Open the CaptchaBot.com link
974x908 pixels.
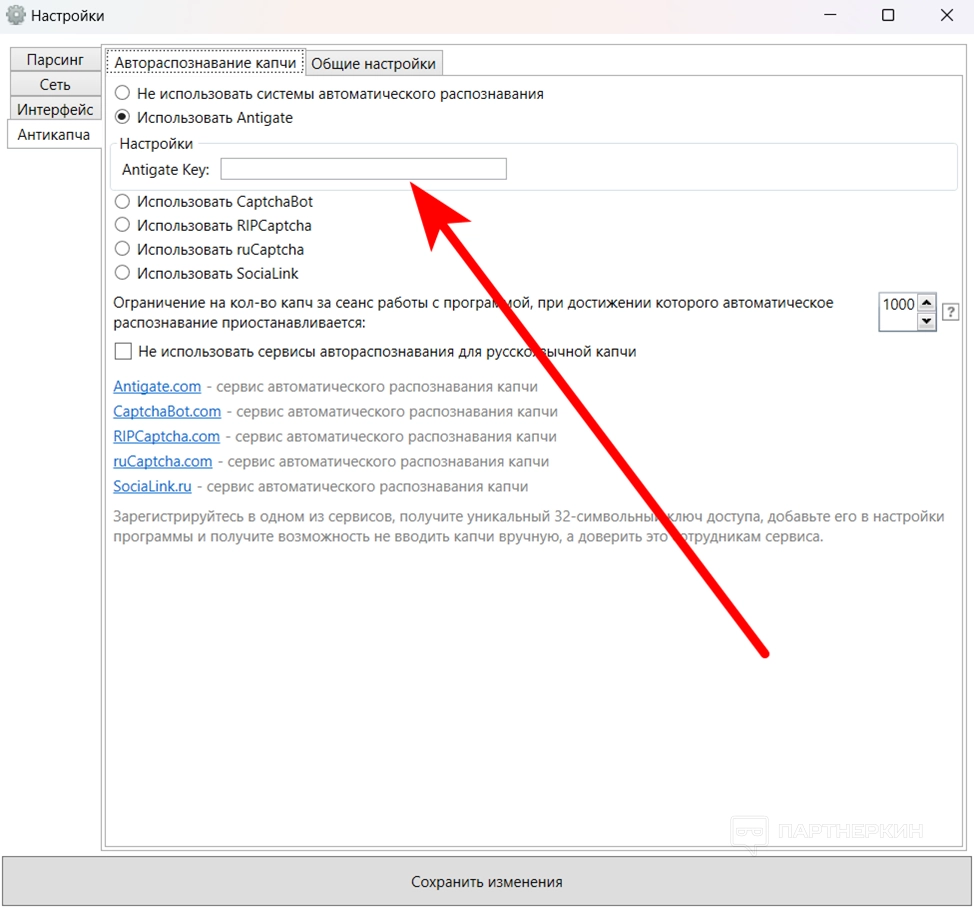tap(167, 411)
